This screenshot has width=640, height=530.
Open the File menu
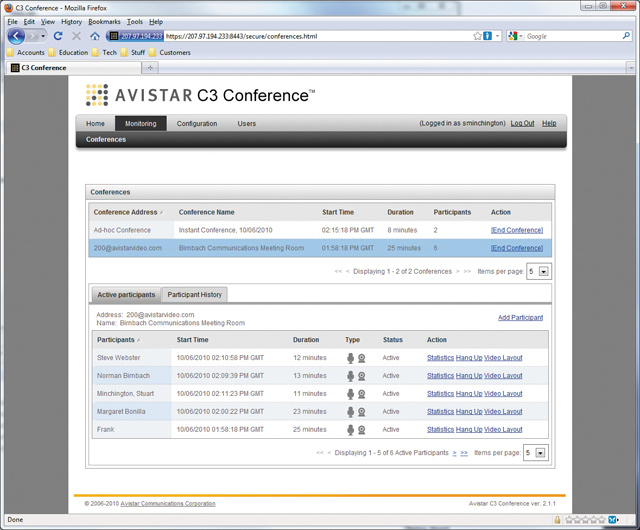point(12,22)
